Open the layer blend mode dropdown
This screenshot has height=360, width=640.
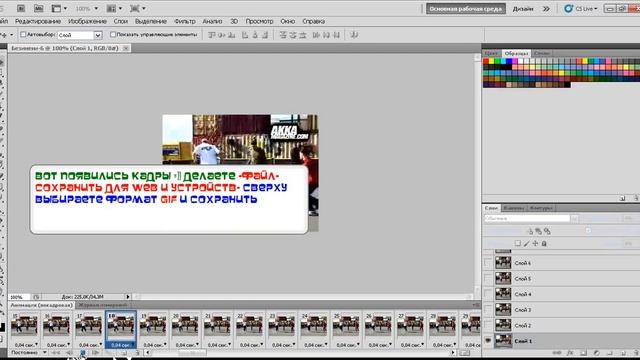[x=531, y=219]
